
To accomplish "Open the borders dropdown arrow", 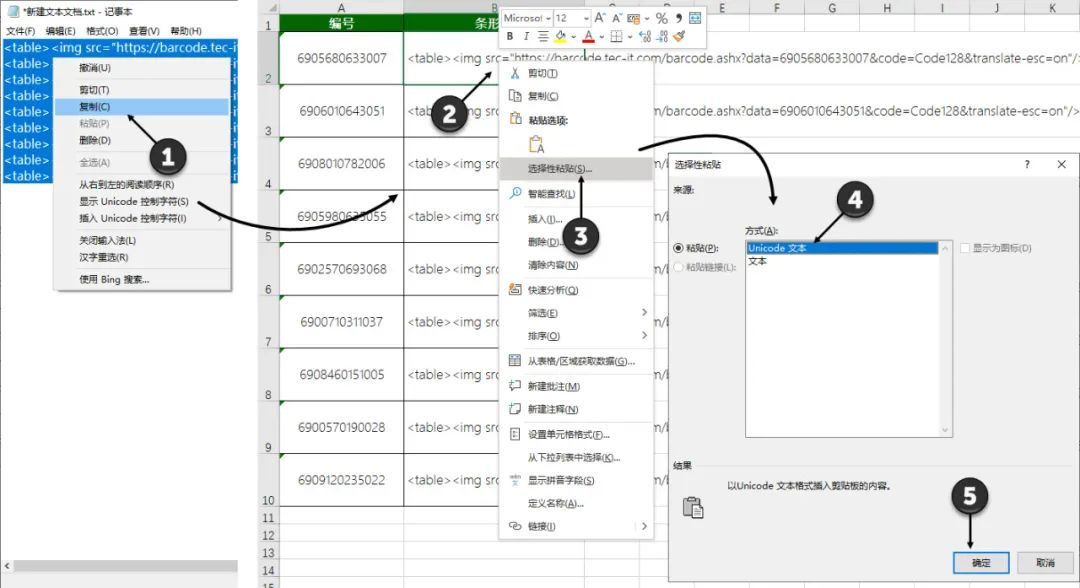I will pos(630,37).
